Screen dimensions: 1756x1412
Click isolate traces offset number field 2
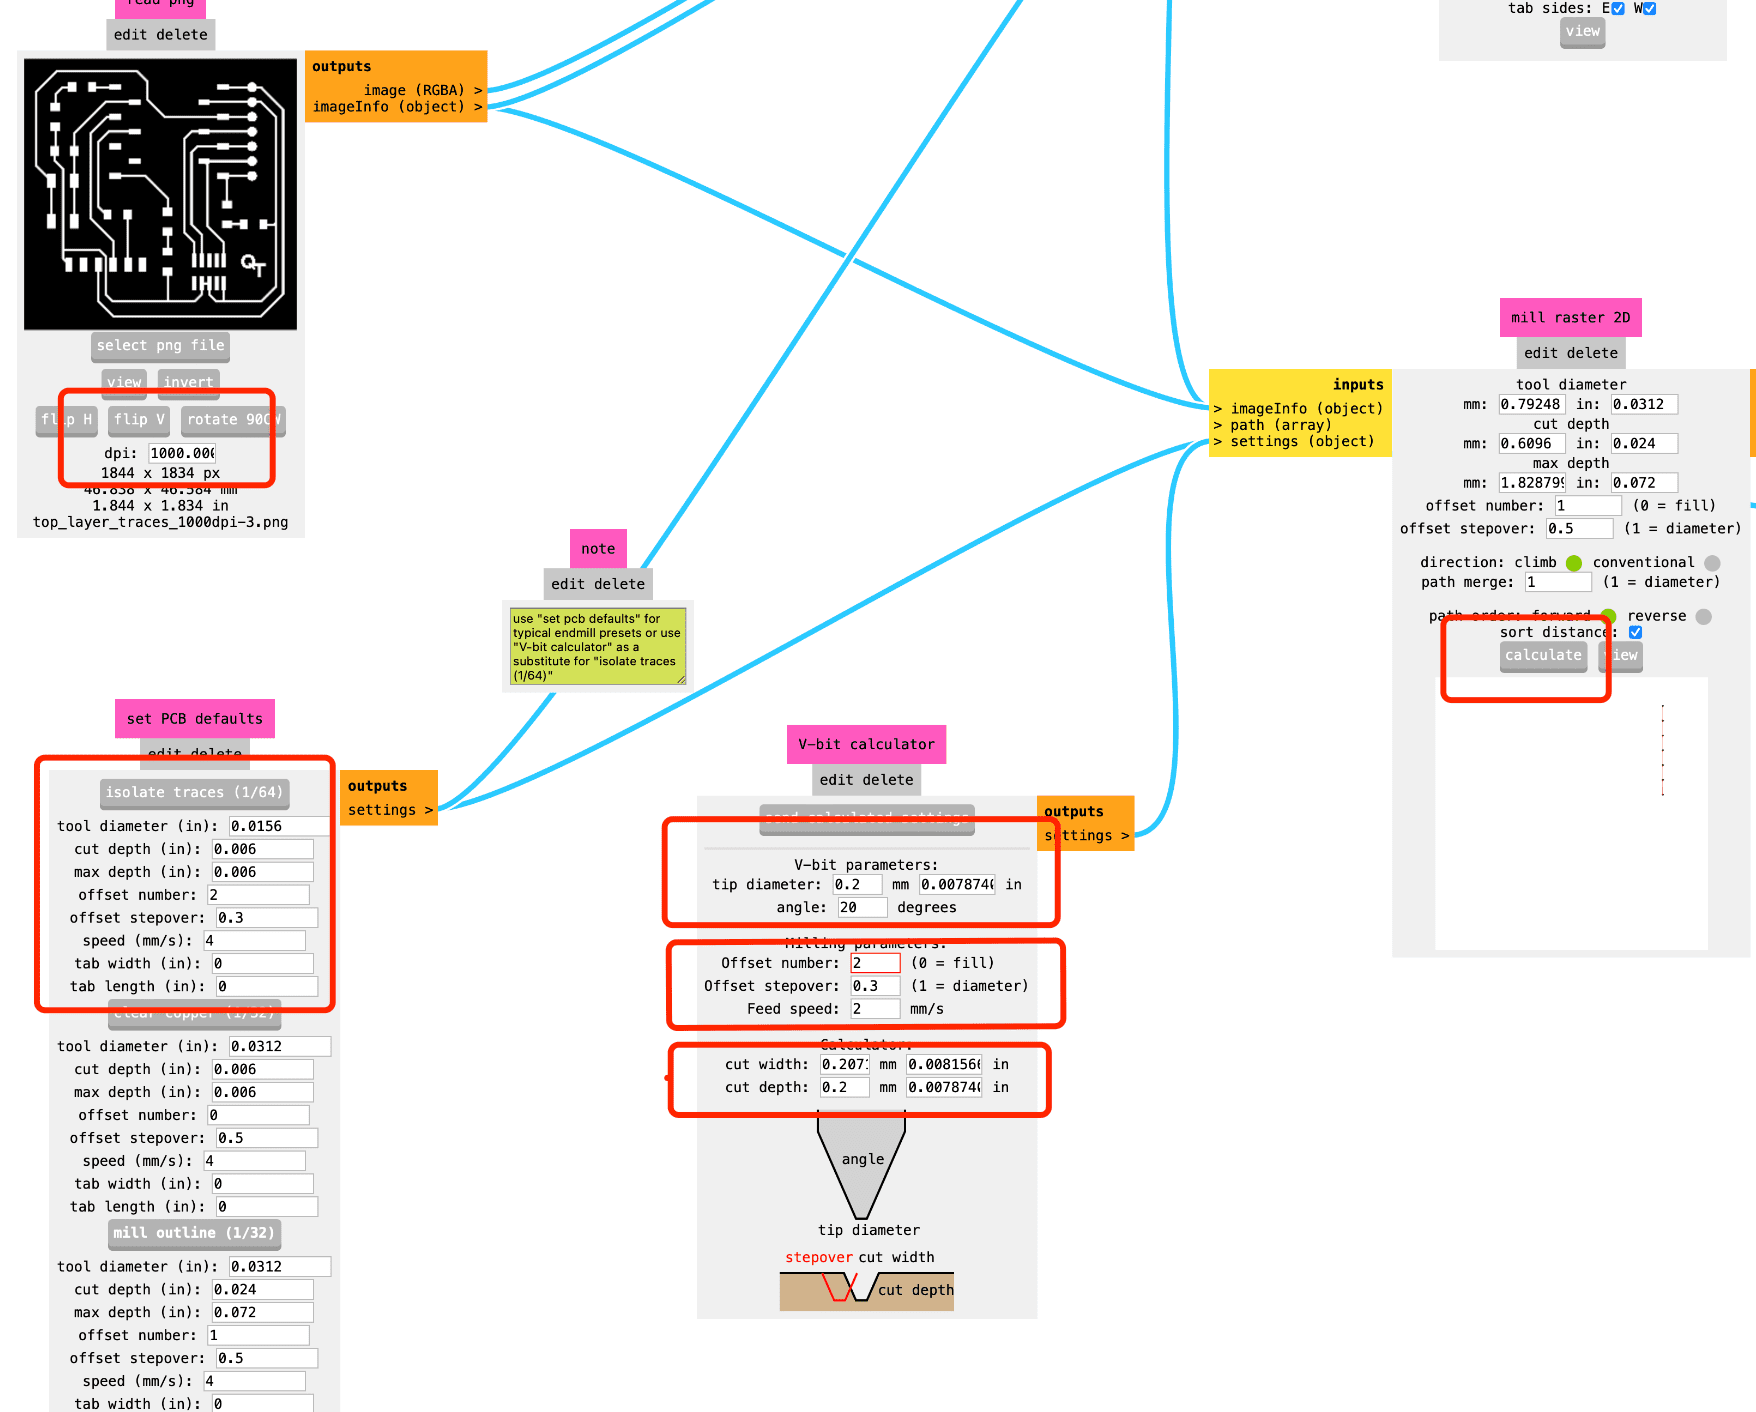(x=258, y=895)
